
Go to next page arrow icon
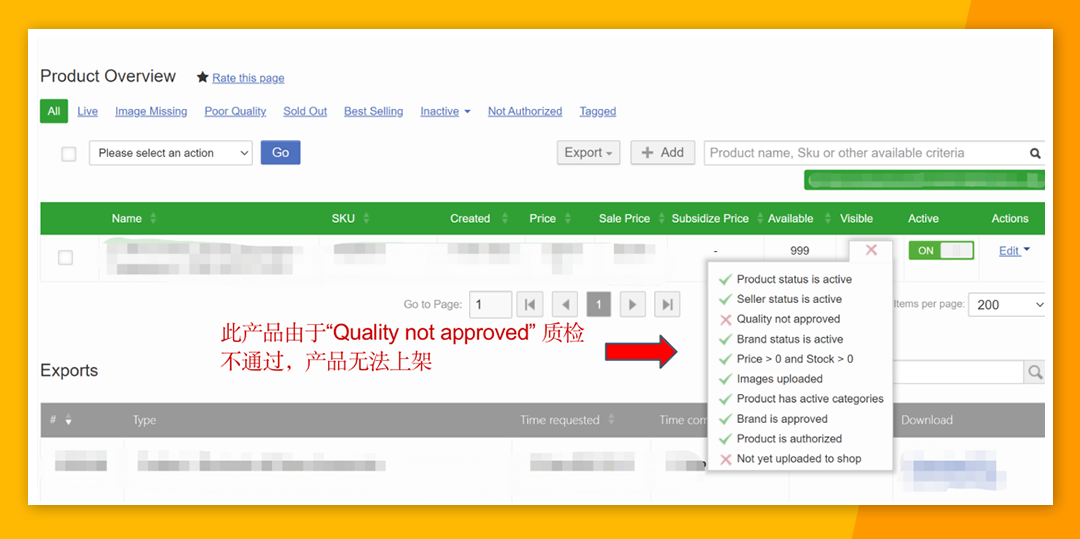(x=632, y=305)
